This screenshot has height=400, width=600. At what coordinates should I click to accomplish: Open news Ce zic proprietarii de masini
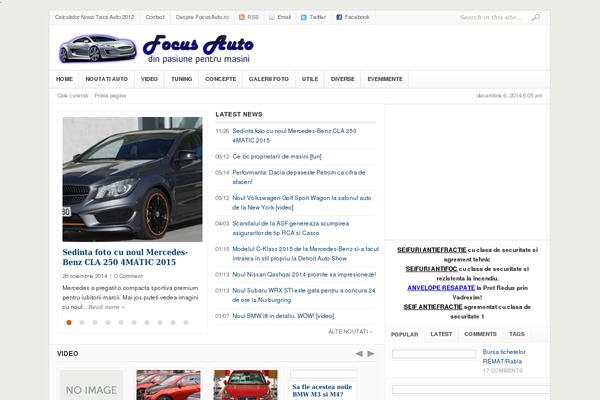(277, 157)
